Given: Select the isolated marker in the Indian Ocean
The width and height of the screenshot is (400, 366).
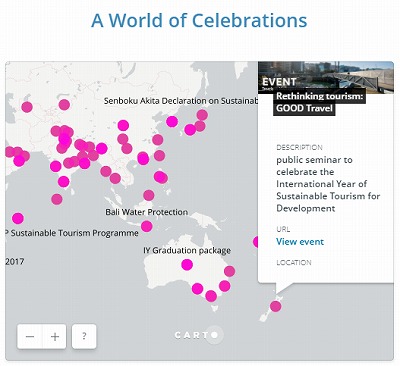Looking at the screenshot, I should point(18,219).
